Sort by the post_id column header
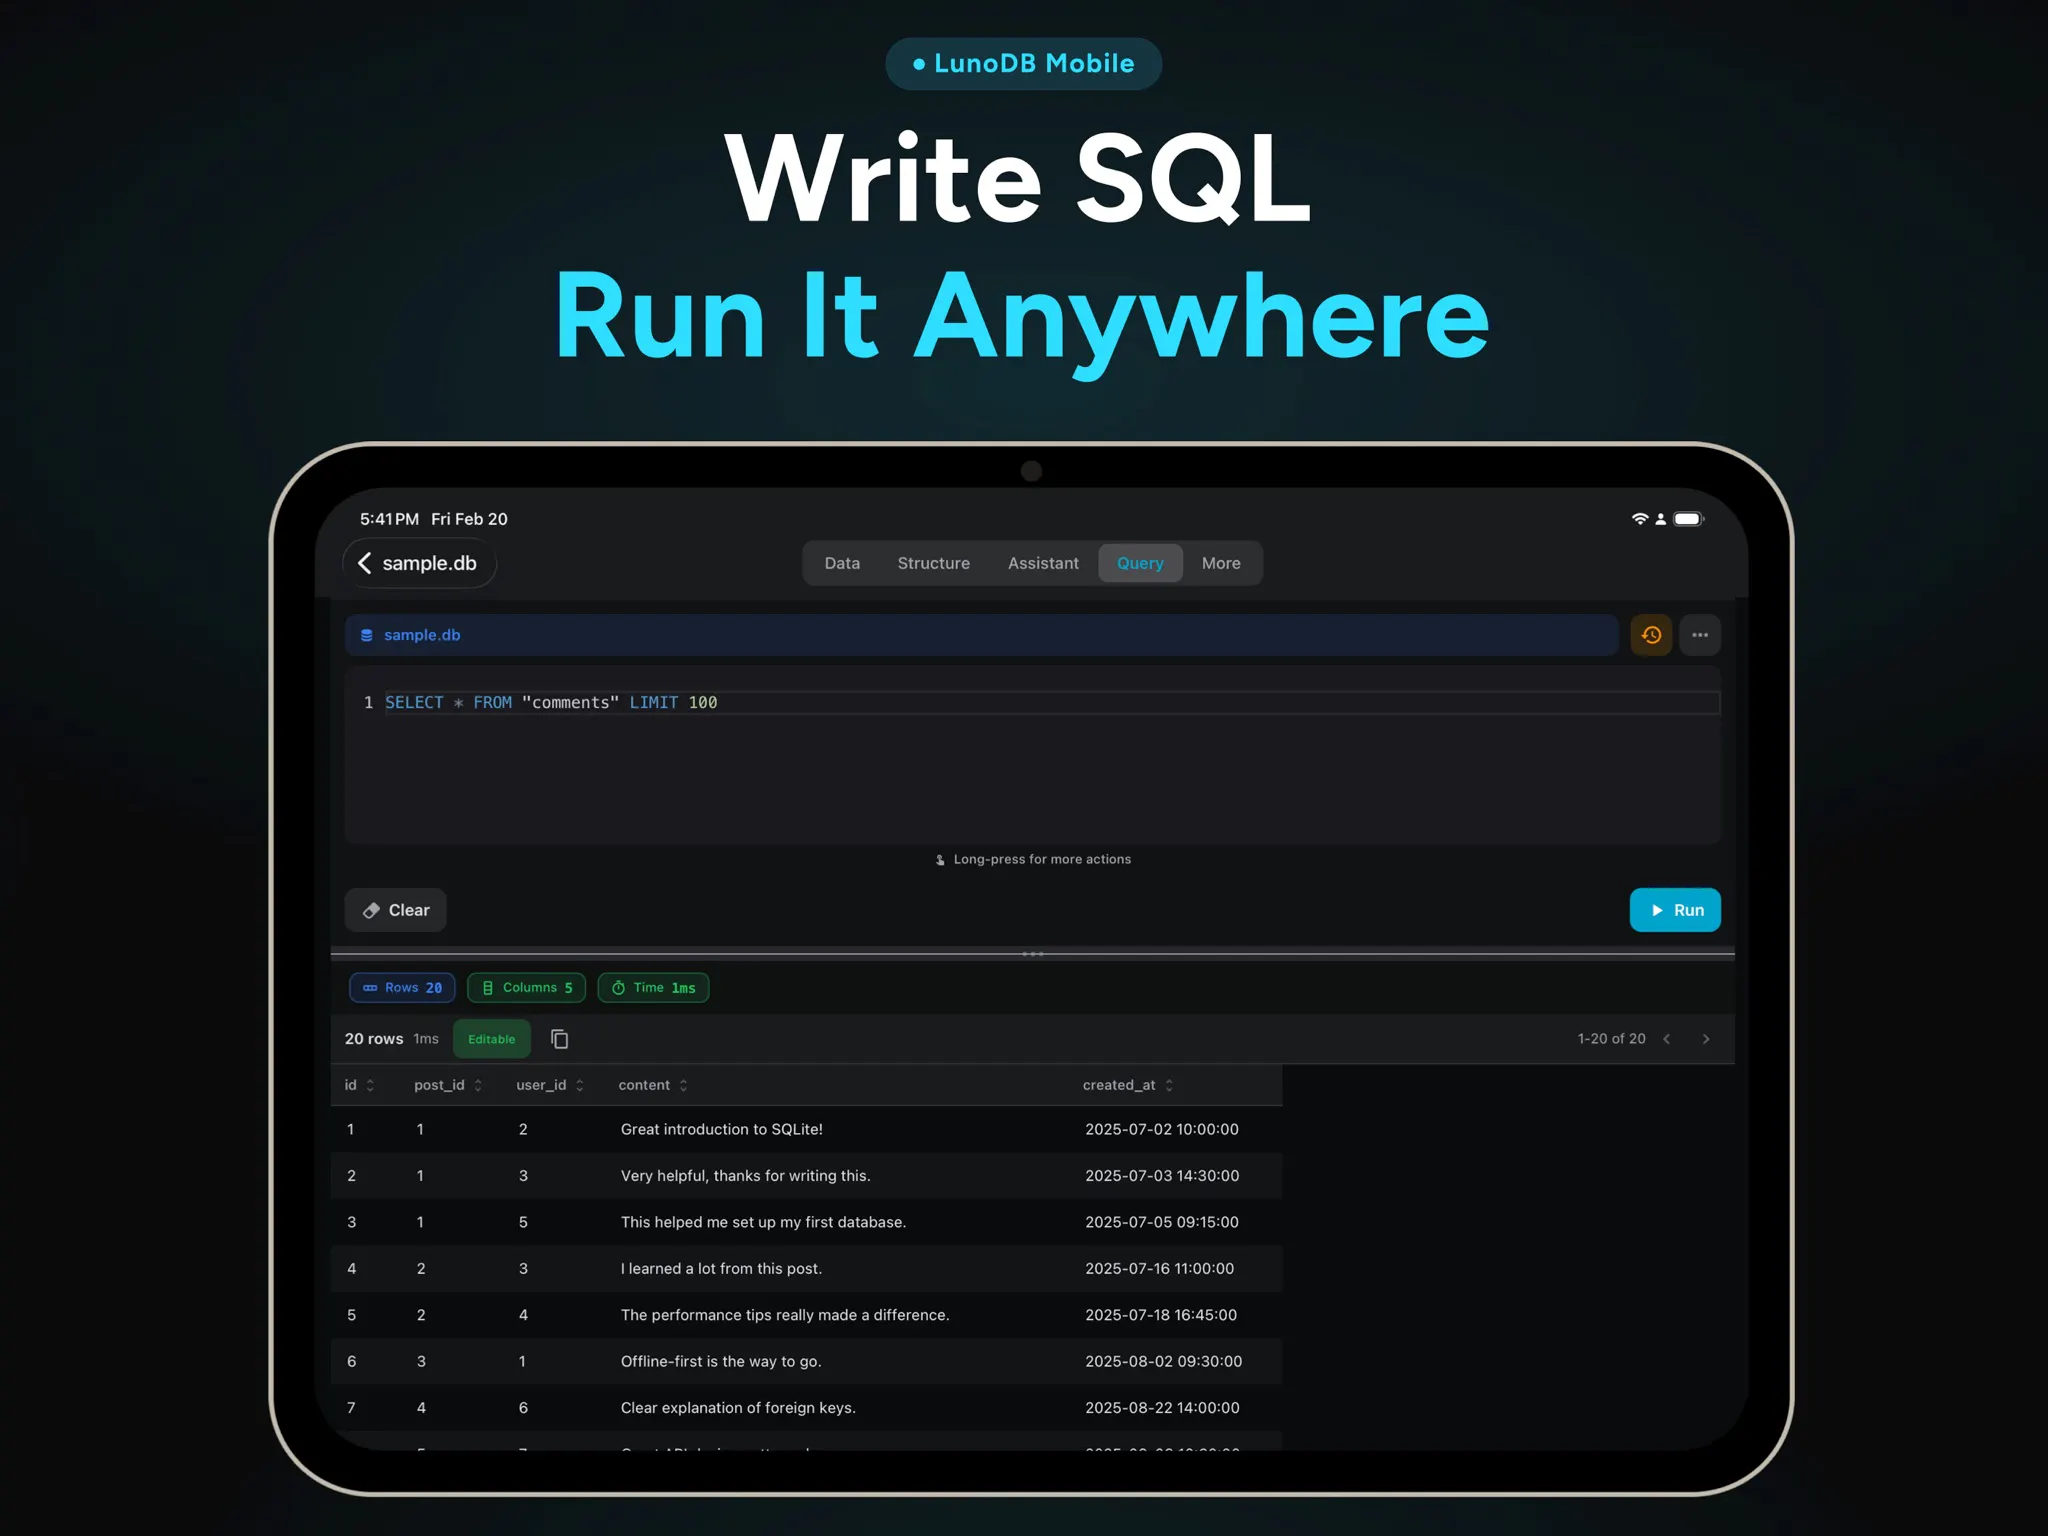The image size is (2048, 1536). (x=448, y=1085)
